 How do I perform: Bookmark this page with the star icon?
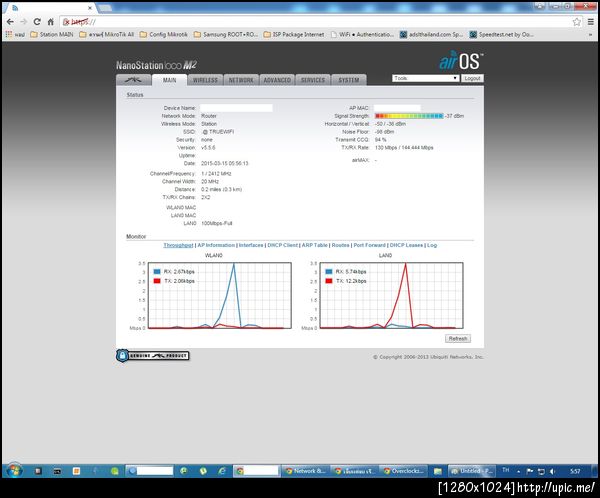[577, 22]
